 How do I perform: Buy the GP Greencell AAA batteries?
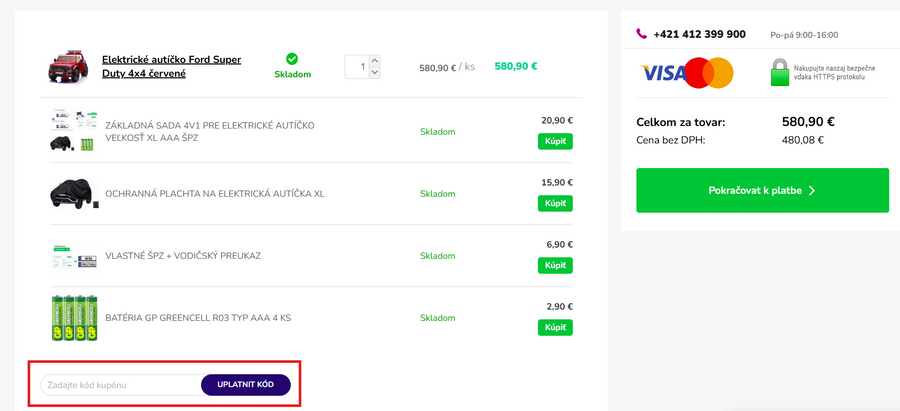pyautogui.click(x=555, y=327)
